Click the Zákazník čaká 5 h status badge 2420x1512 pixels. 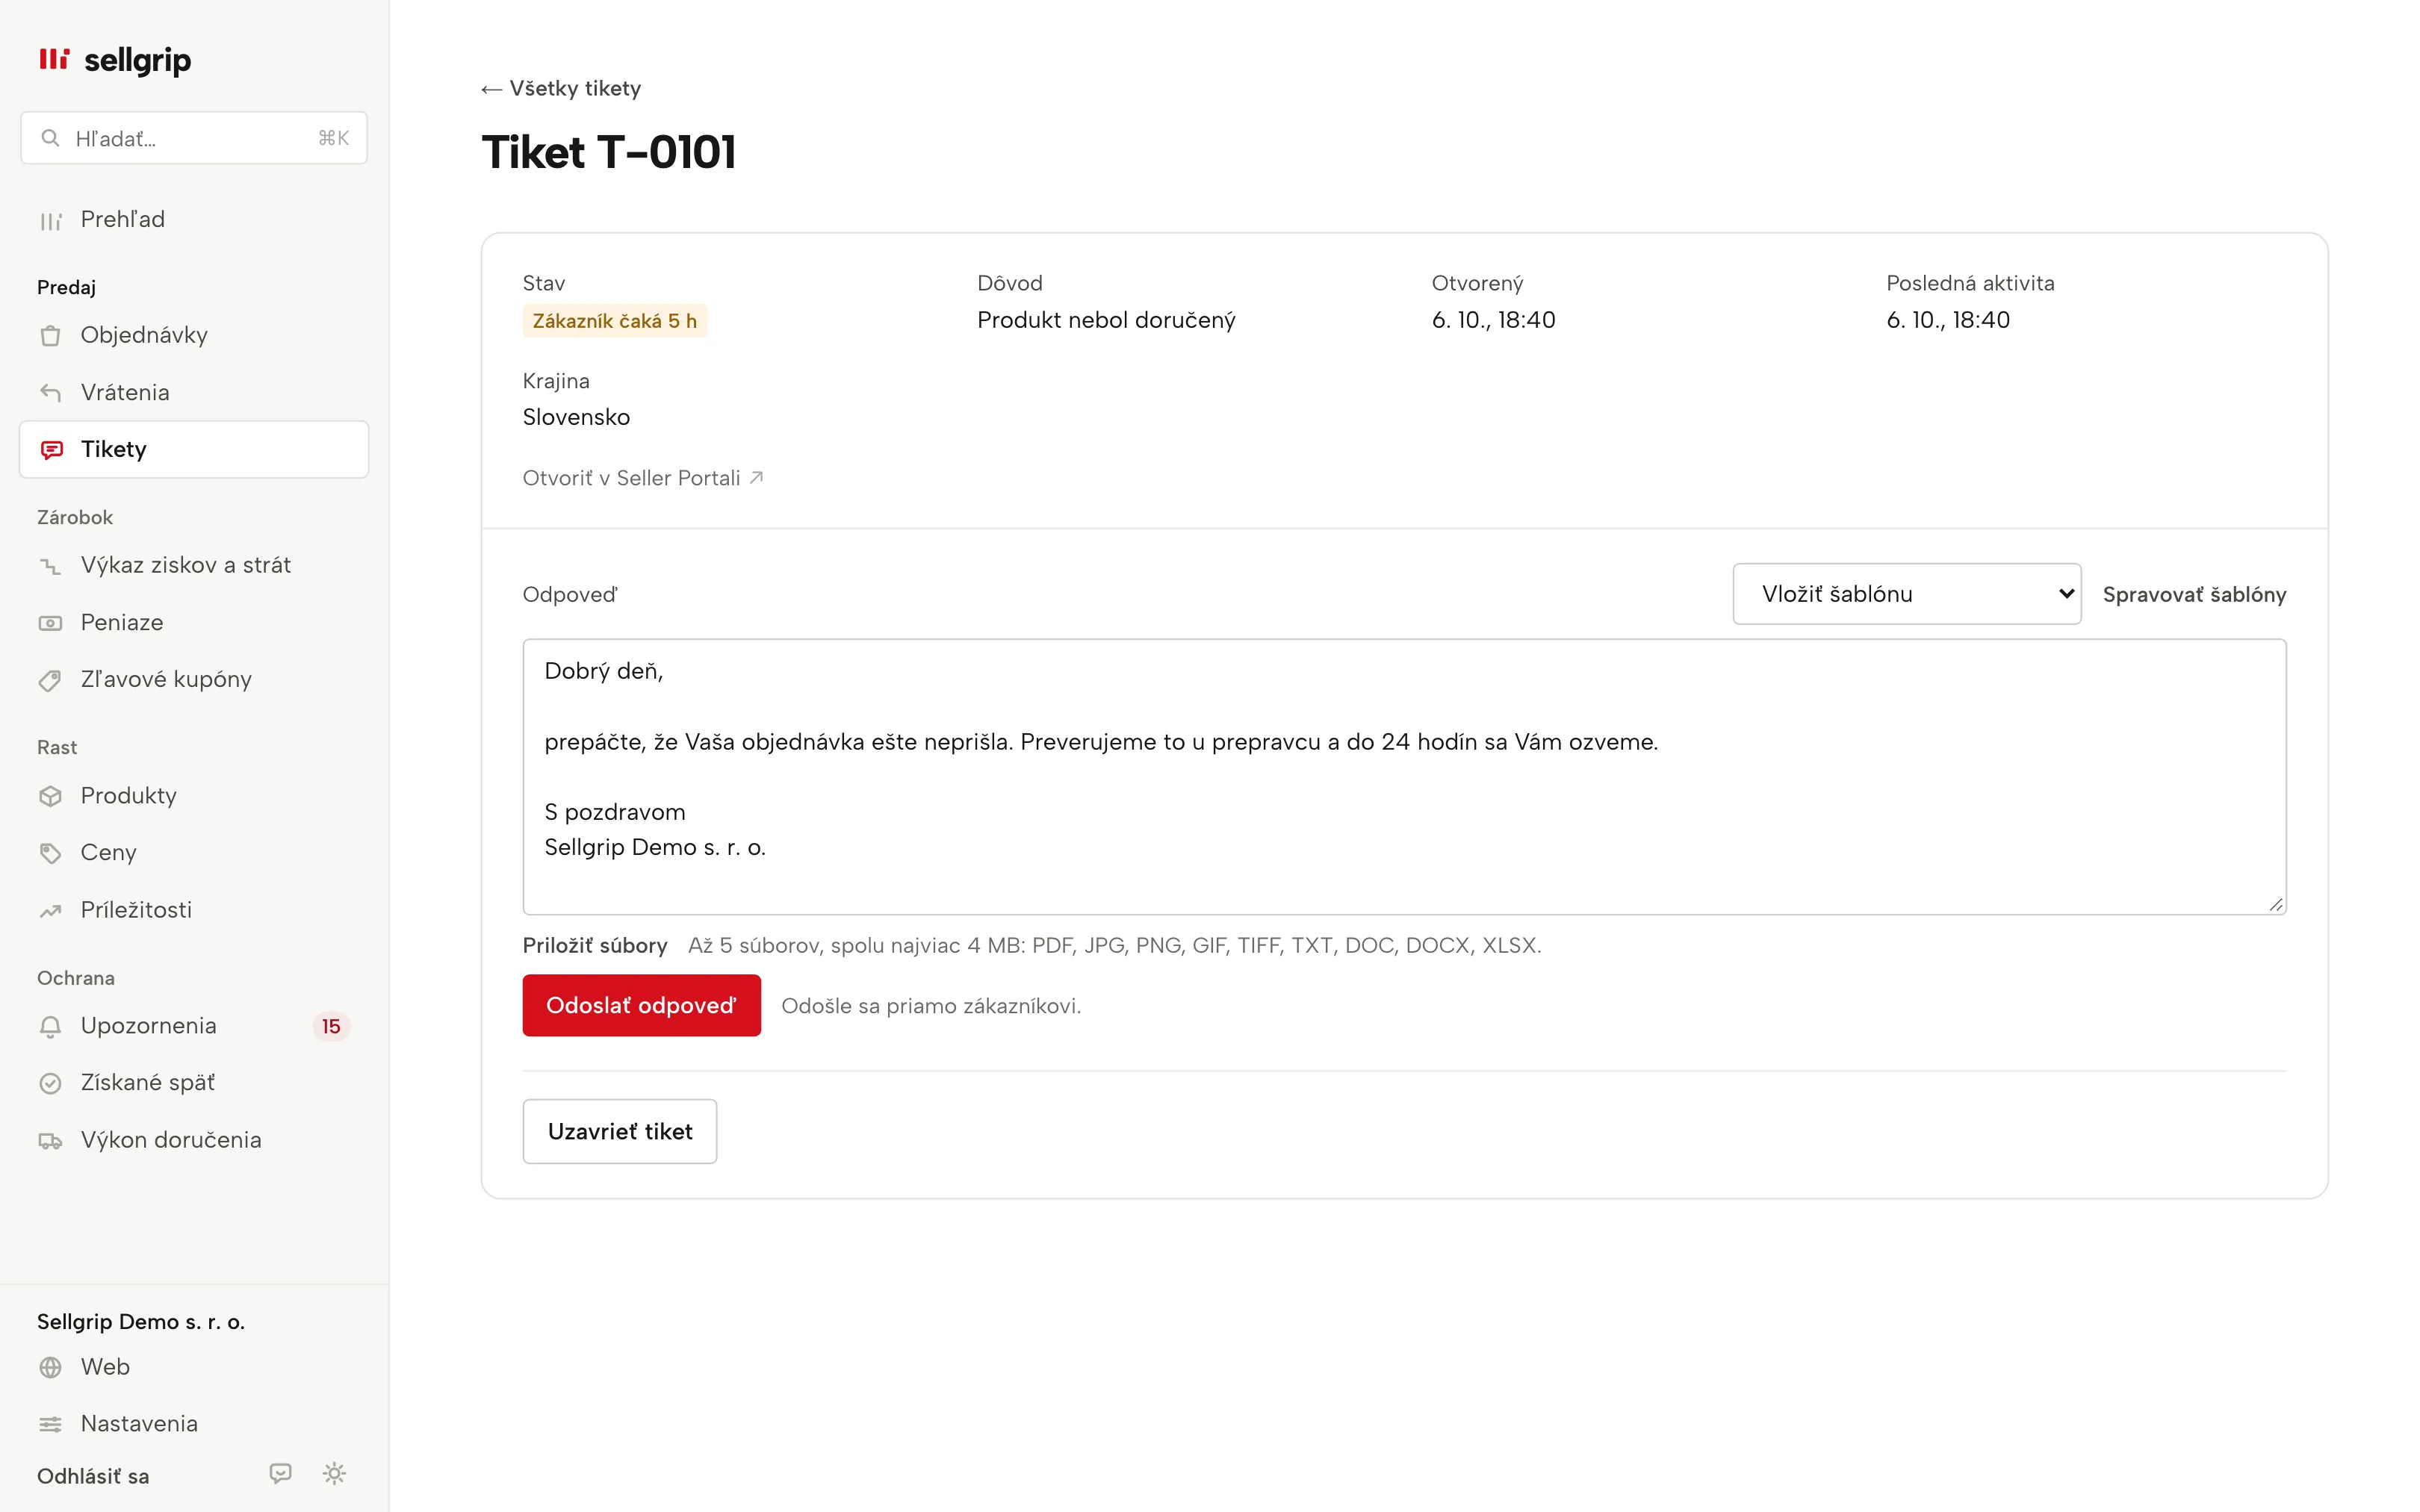(614, 321)
